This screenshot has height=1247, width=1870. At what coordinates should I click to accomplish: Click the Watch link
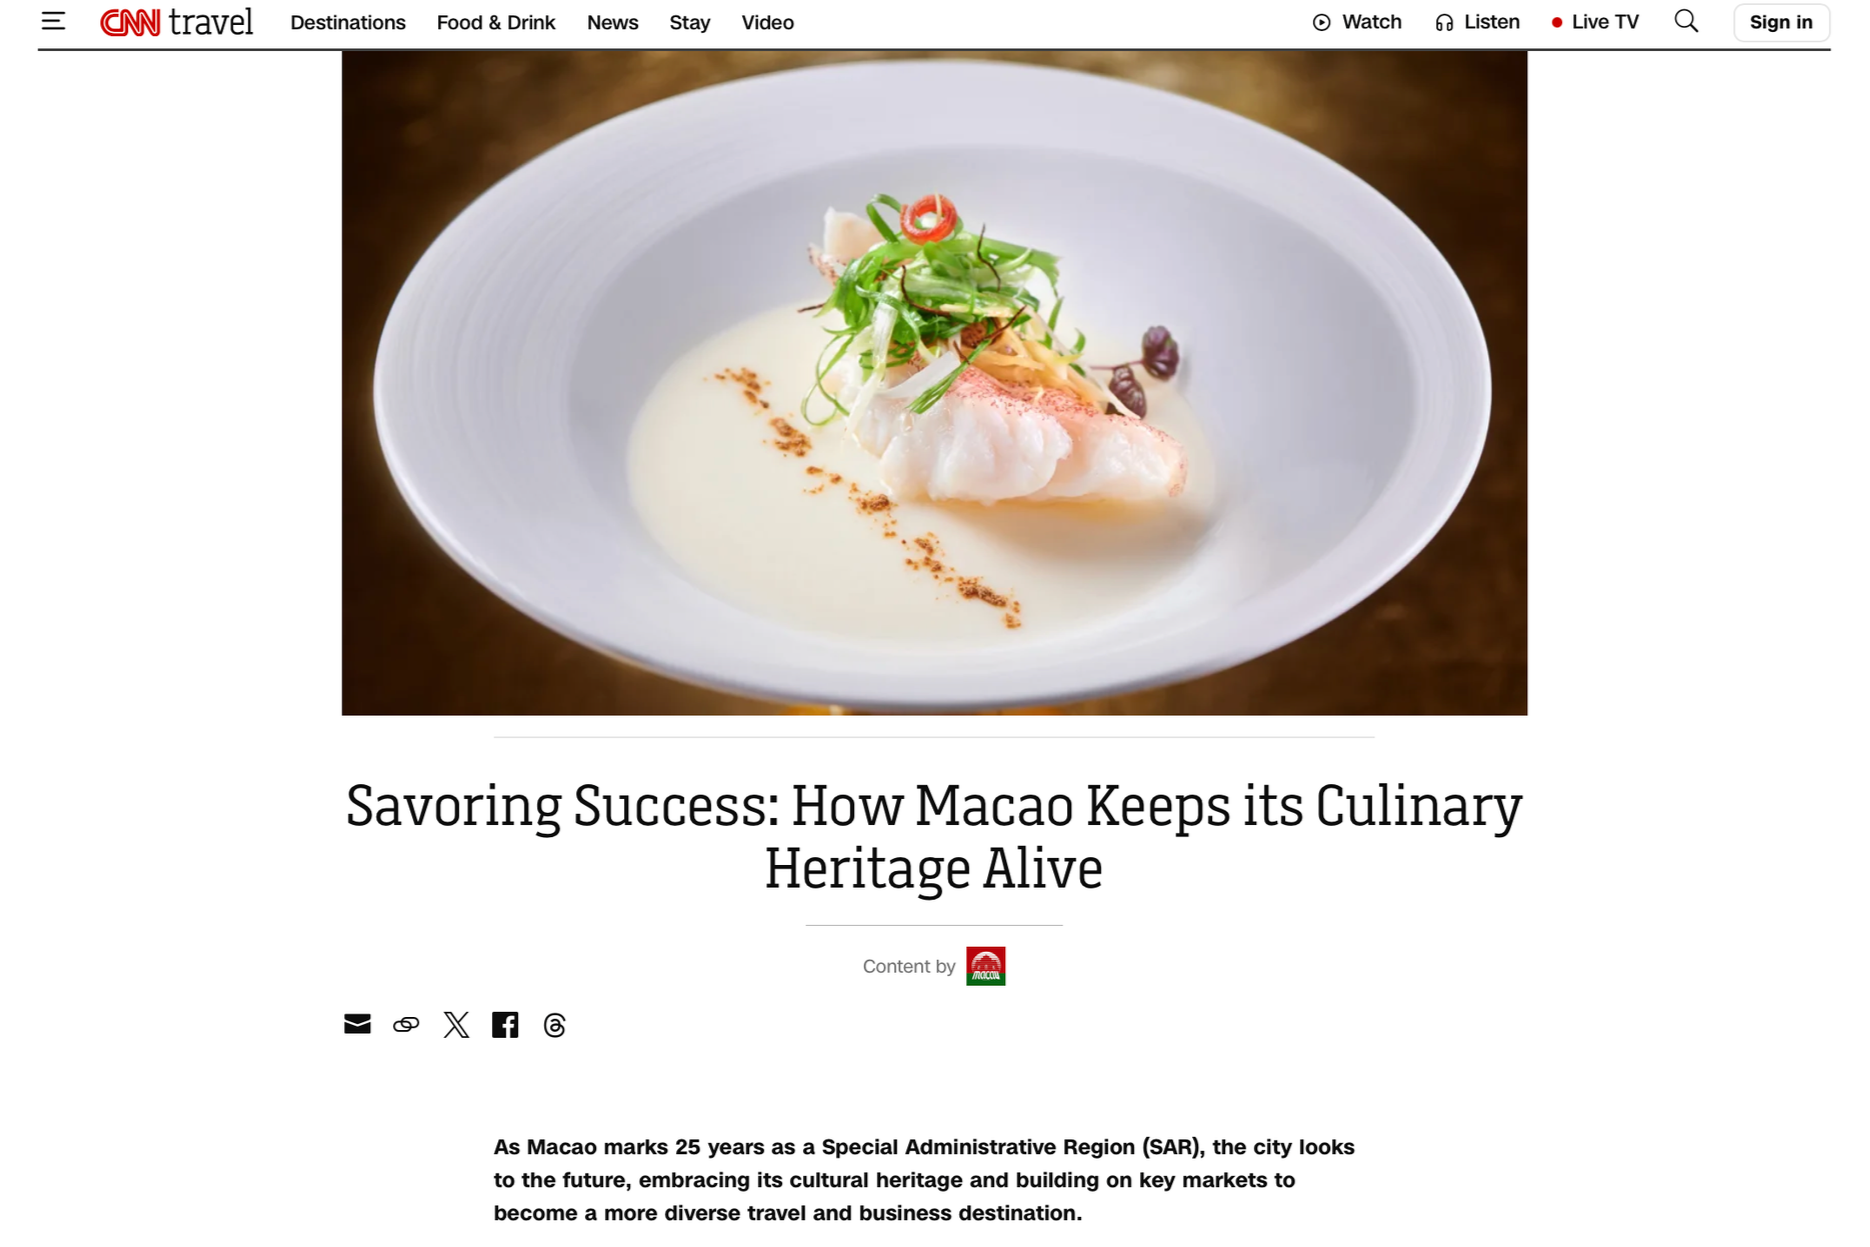click(x=1357, y=22)
